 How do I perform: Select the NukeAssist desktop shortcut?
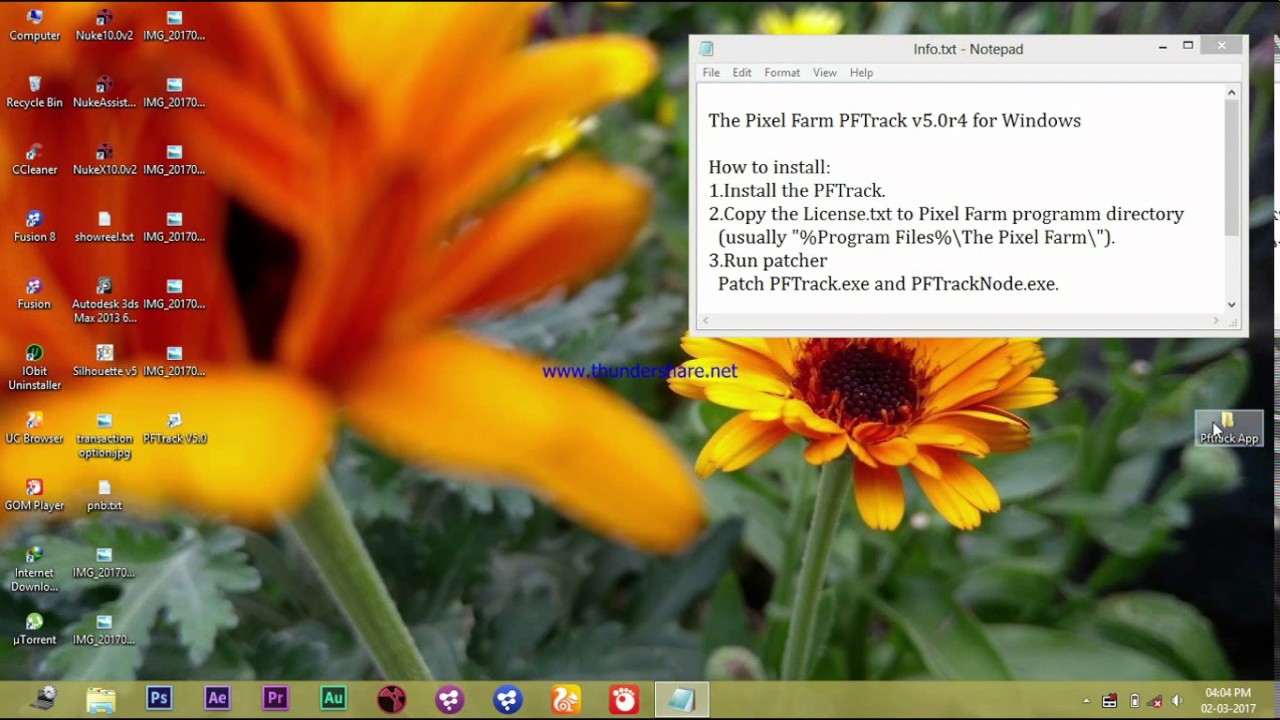coord(104,93)
